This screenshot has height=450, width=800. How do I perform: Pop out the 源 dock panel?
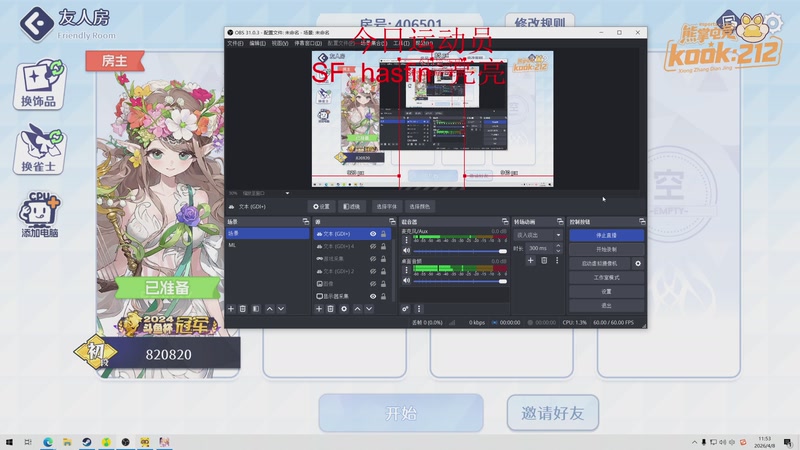click(392, 221)
